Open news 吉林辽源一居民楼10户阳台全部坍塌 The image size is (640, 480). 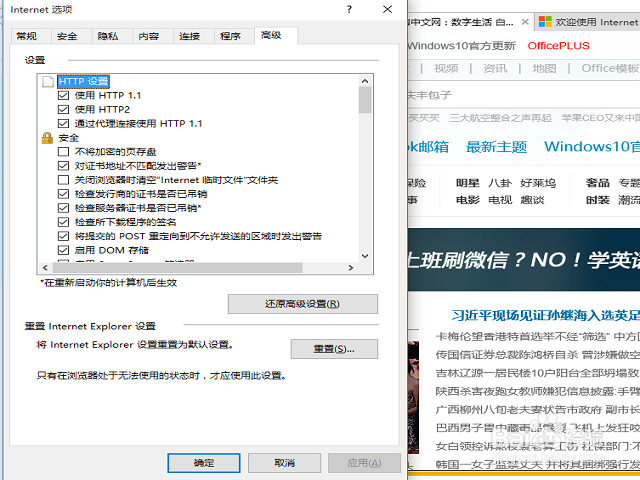537,373
